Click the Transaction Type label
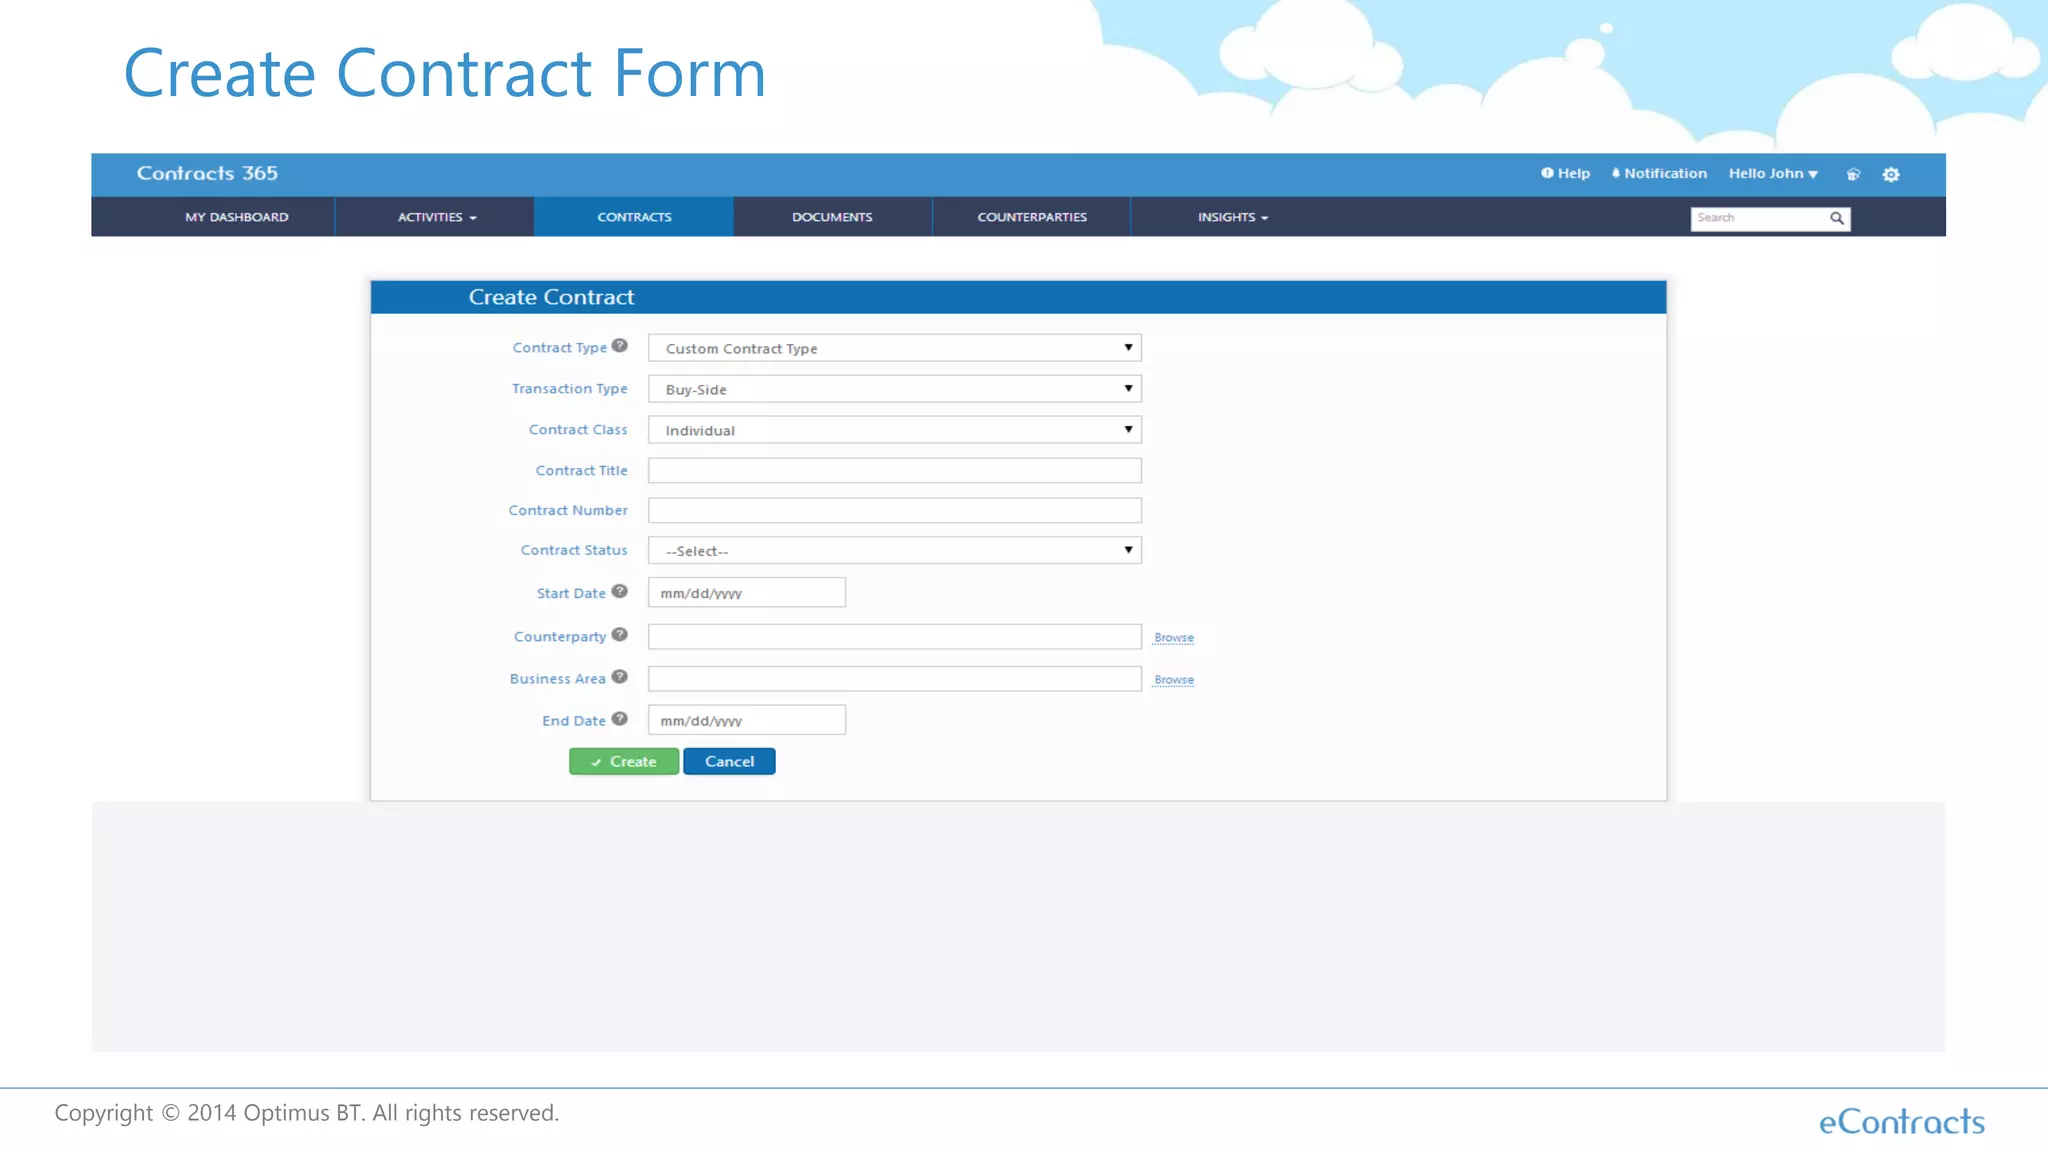Image resolution: width=2048 pixels, height=1152 pixels. tap(570, 389)
